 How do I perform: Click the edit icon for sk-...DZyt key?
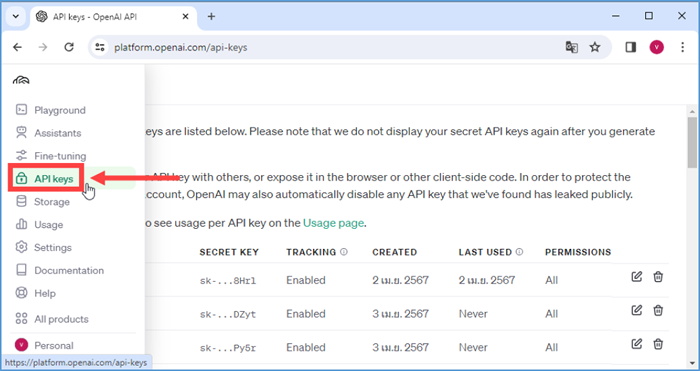pyautogui.click(x=637, y=310)
